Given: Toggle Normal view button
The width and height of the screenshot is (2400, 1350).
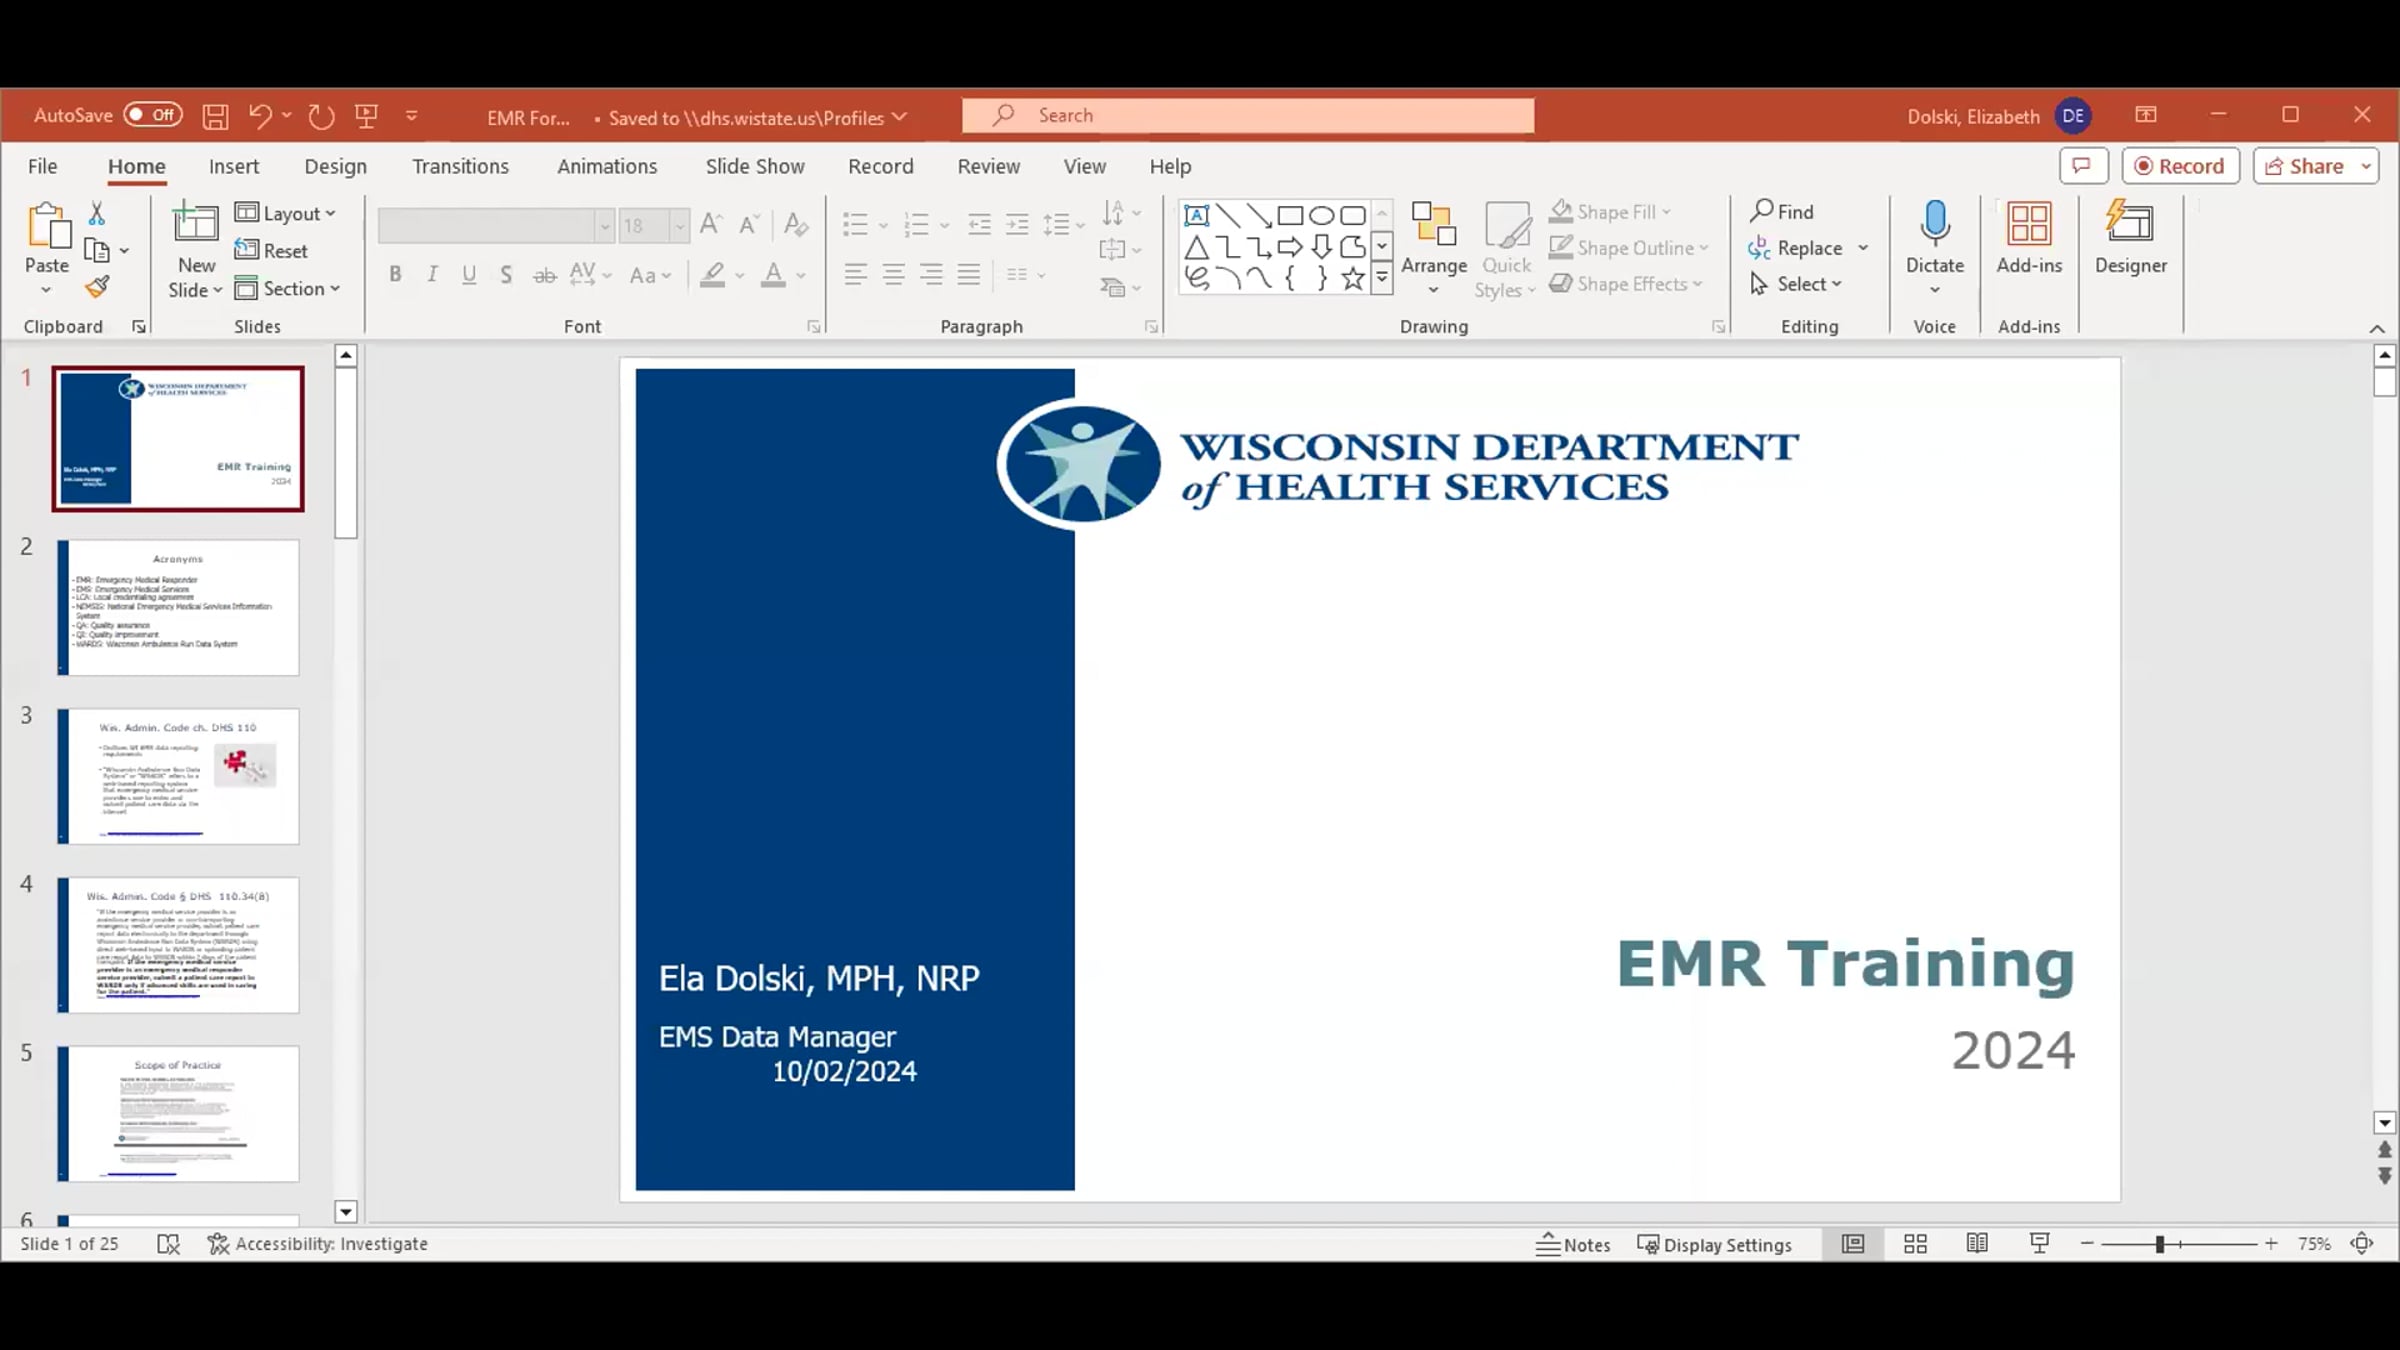Looking at the screenshot, I should [1853, 1243].
